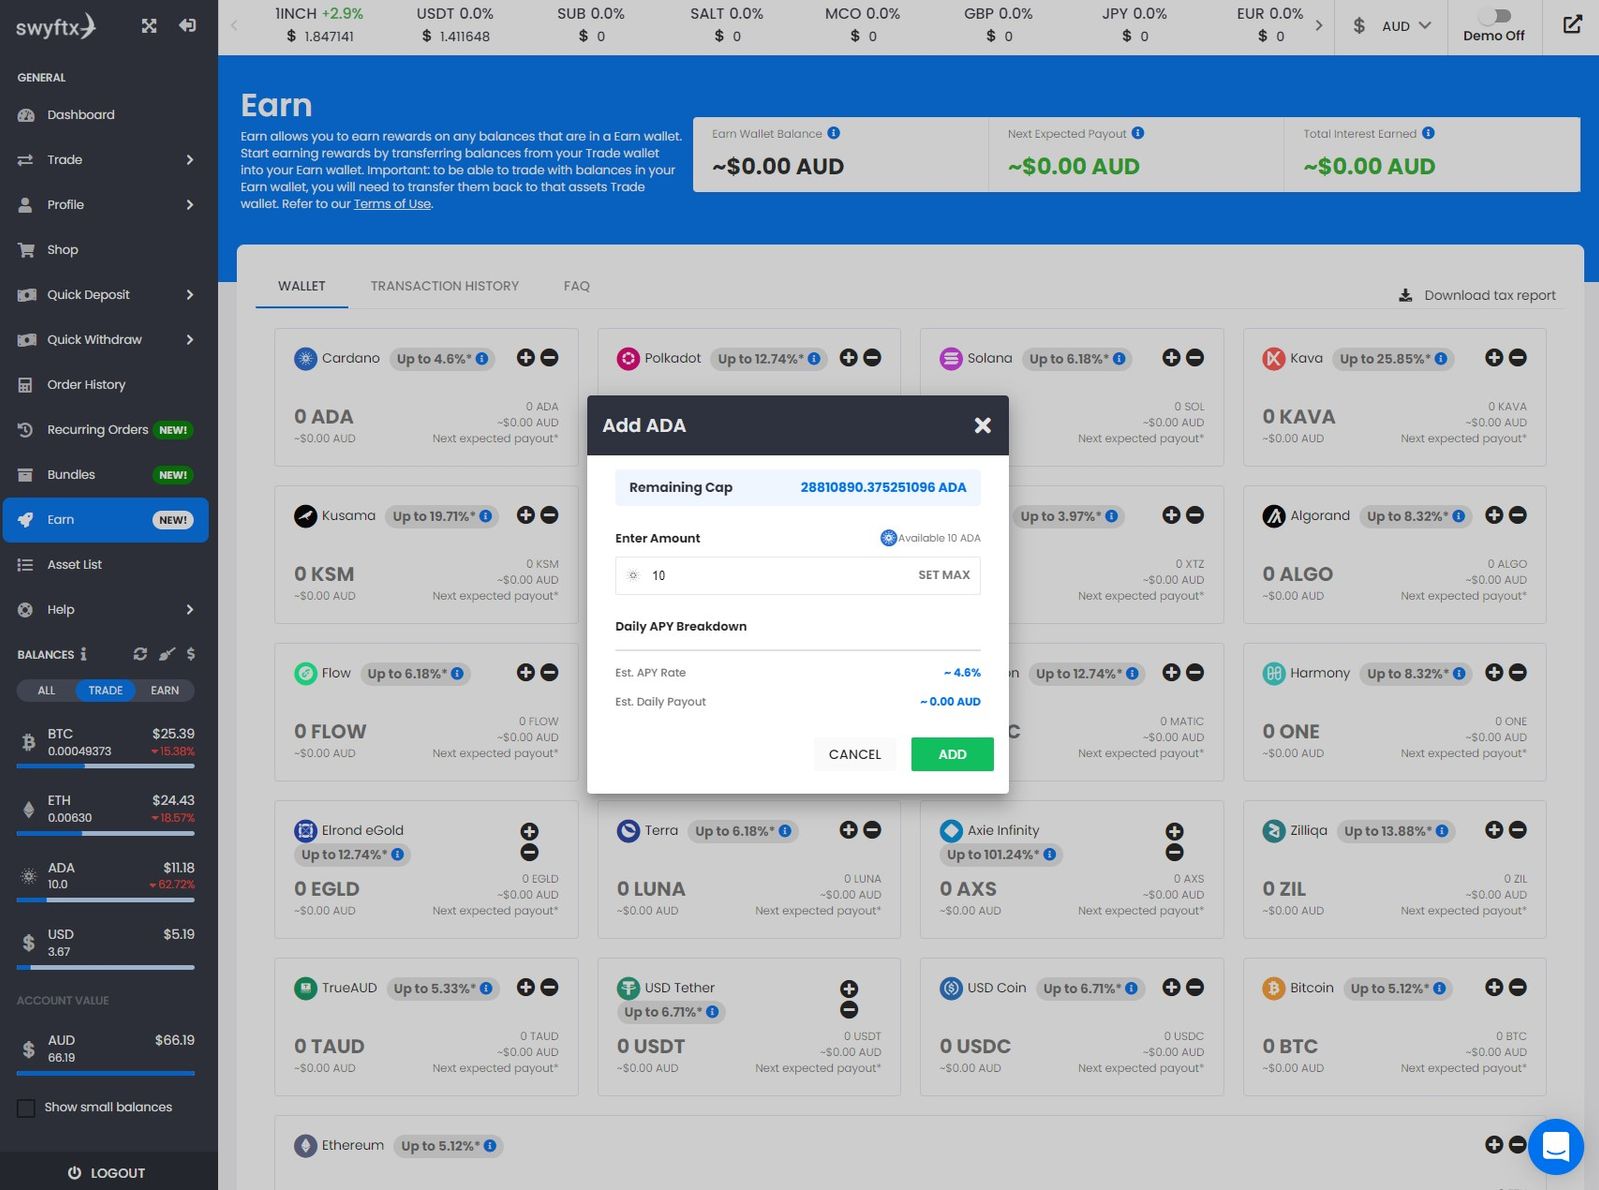Screen dimensions: 1599x1190
Task: Expand the Help sidebar menu
Action: (x=109, y=610)
